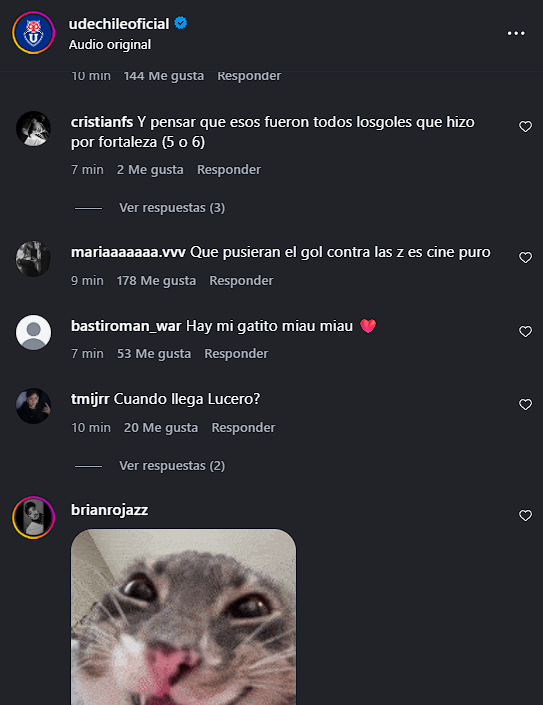Reply to mariaaaaaaa.vvv's comment

coord(241,281)
